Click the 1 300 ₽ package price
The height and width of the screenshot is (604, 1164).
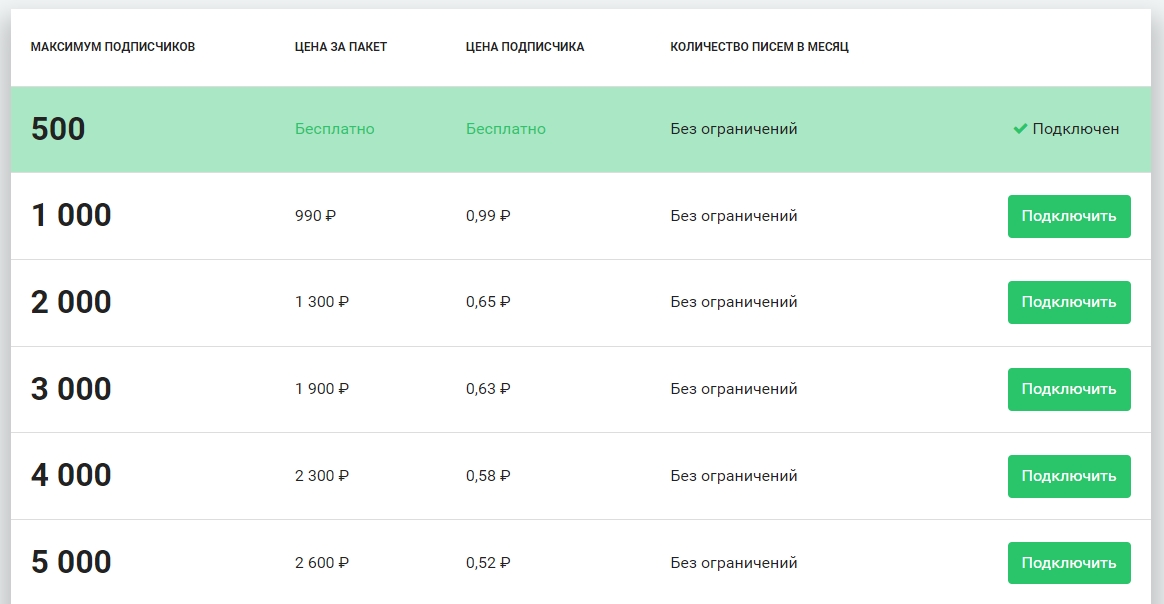(321, 302)
